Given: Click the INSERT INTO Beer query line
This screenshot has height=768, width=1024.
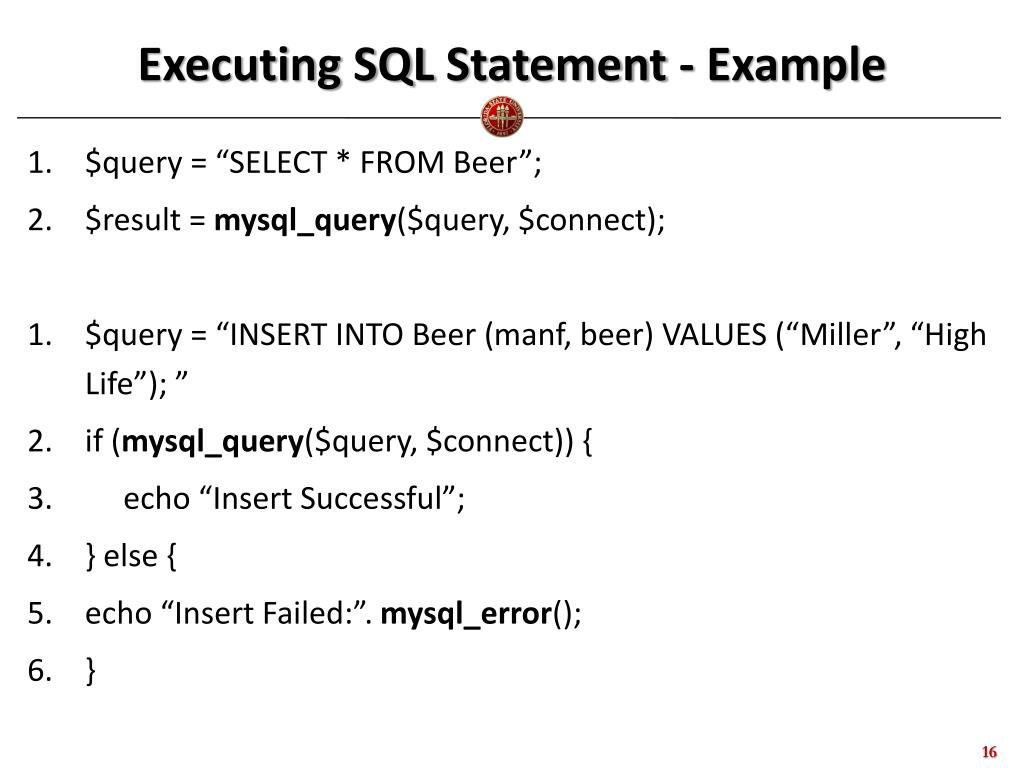Looking at the screenshot, I should point(536,335).
